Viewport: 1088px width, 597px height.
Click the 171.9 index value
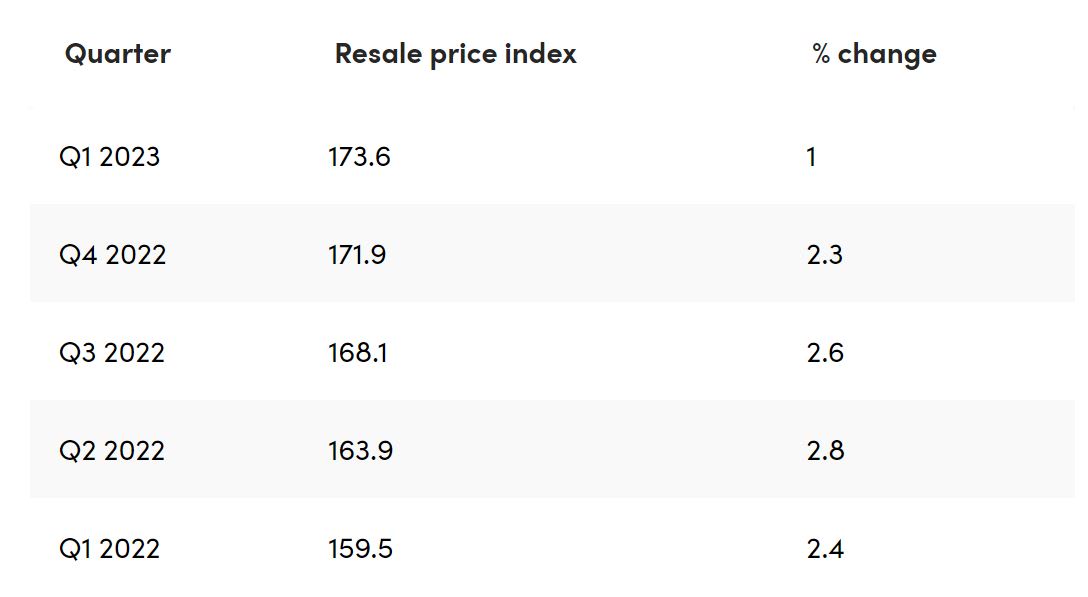pos(357,255)
